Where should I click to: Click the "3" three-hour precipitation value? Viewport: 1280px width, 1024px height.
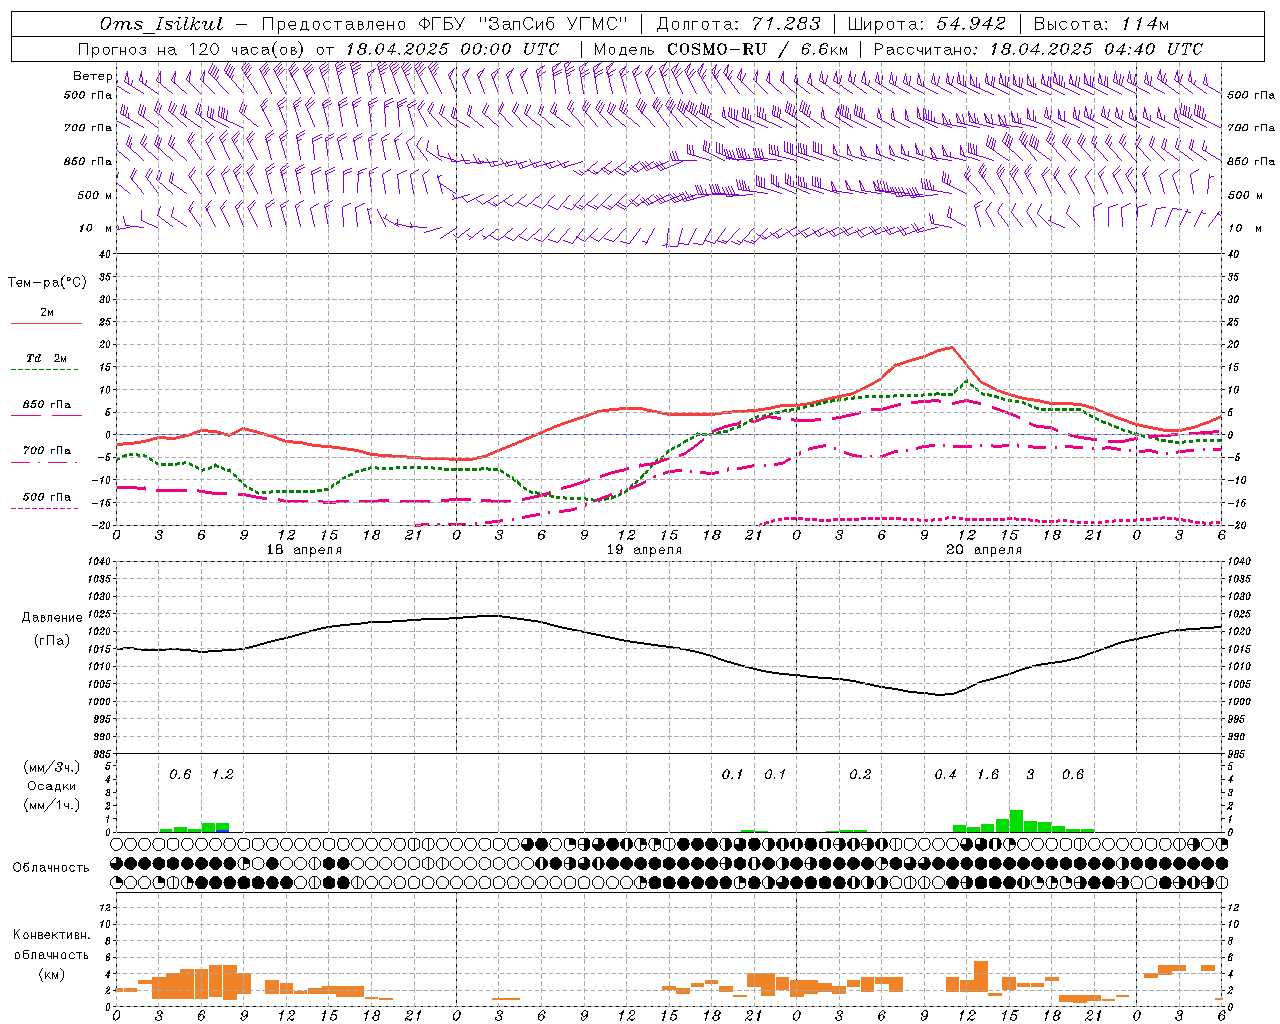tap(1030, 774)
